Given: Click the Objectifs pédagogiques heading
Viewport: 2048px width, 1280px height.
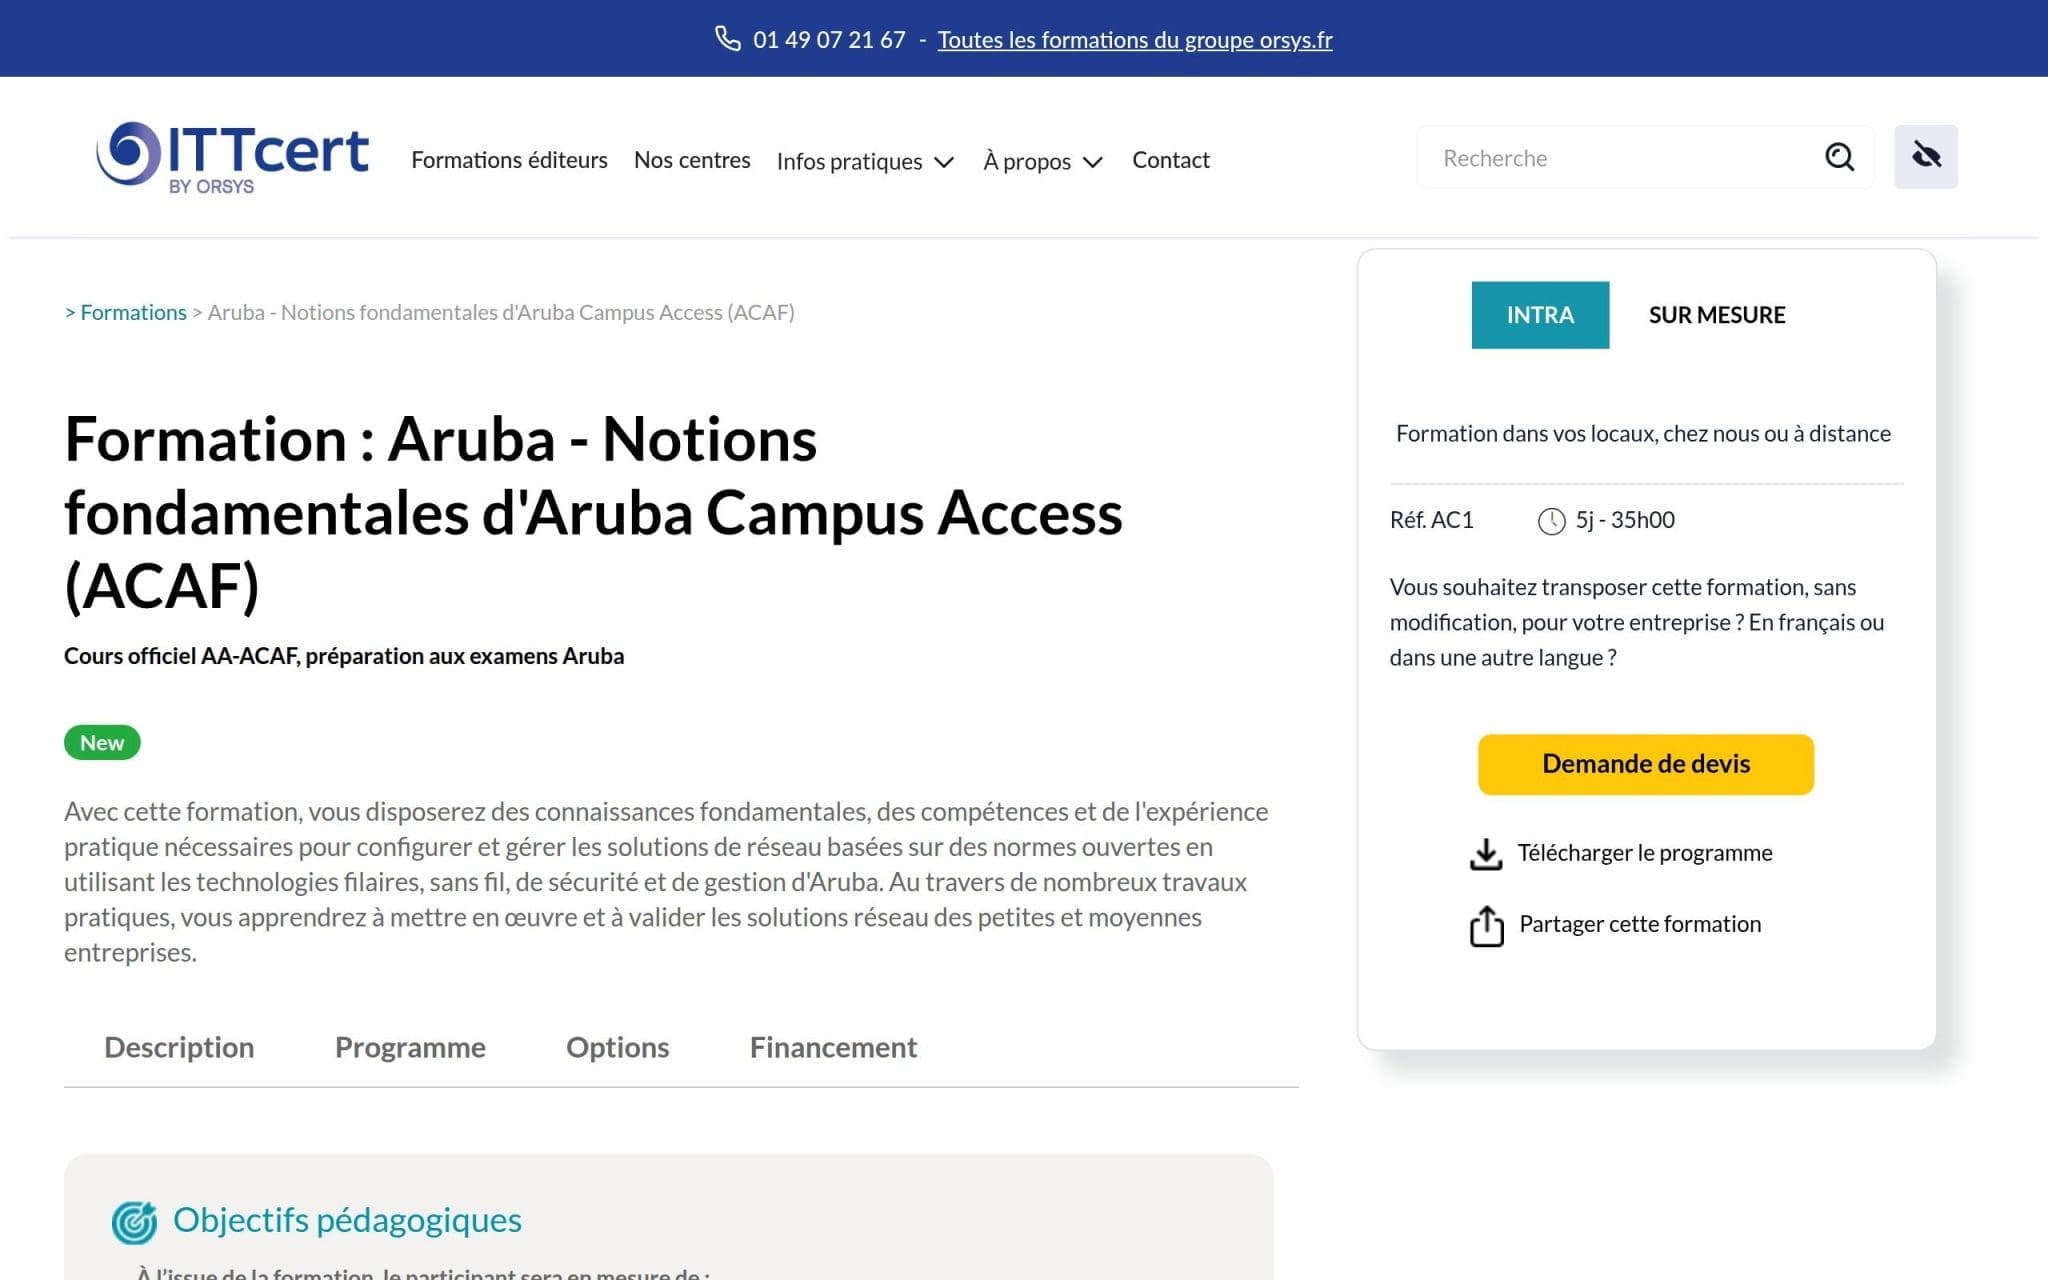Looking at the screenshot, I should click(x=347, y=1221).
